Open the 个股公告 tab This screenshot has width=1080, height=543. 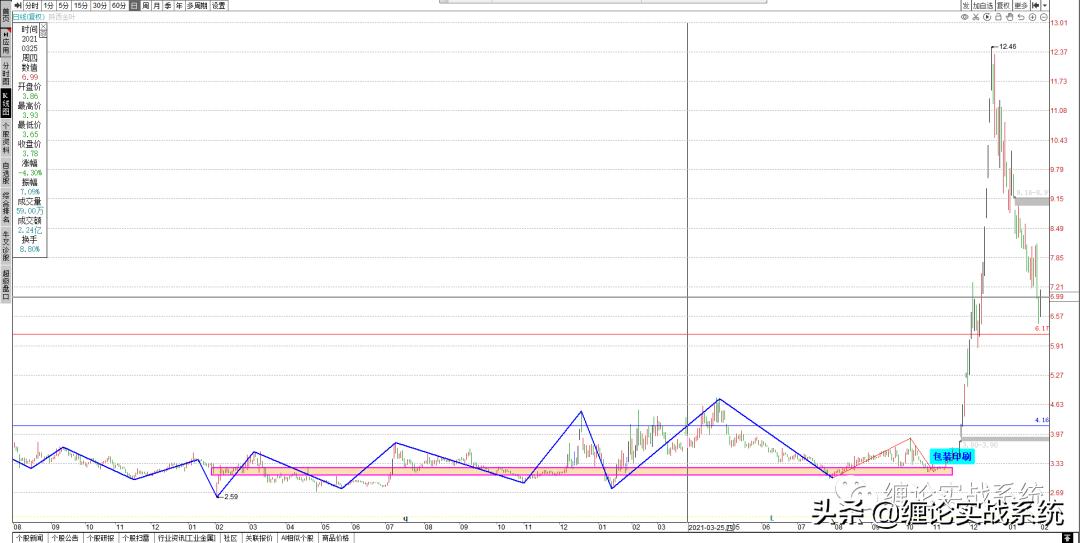(67, 537)
